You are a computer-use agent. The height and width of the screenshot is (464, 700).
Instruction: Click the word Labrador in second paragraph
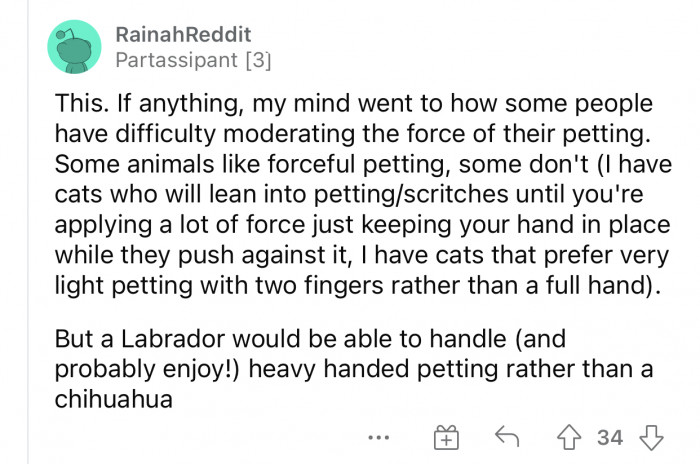click(x=173, y=339)
